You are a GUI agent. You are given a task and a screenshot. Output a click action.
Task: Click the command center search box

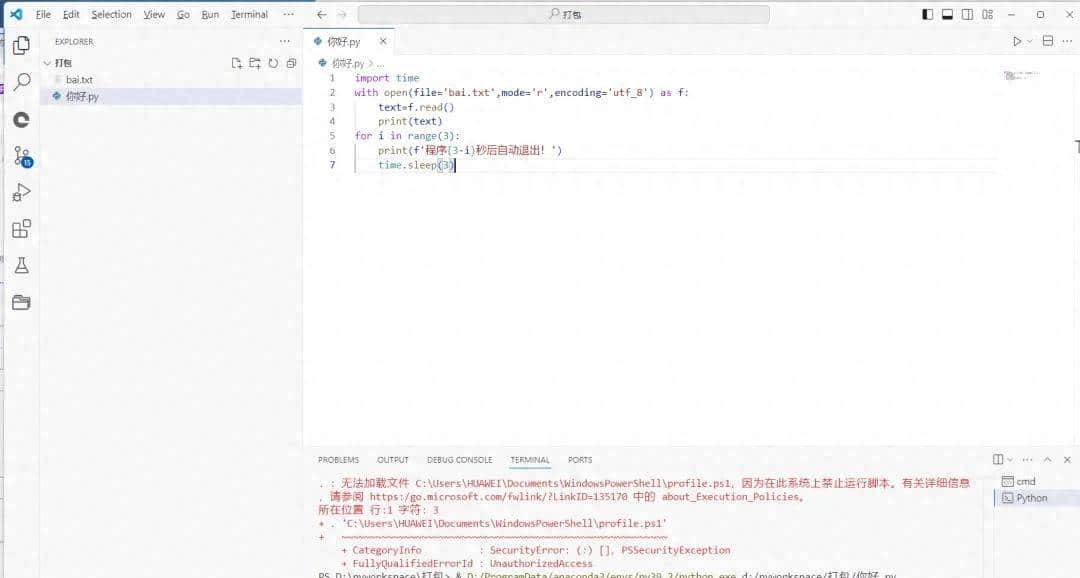(x=565, y=13)
